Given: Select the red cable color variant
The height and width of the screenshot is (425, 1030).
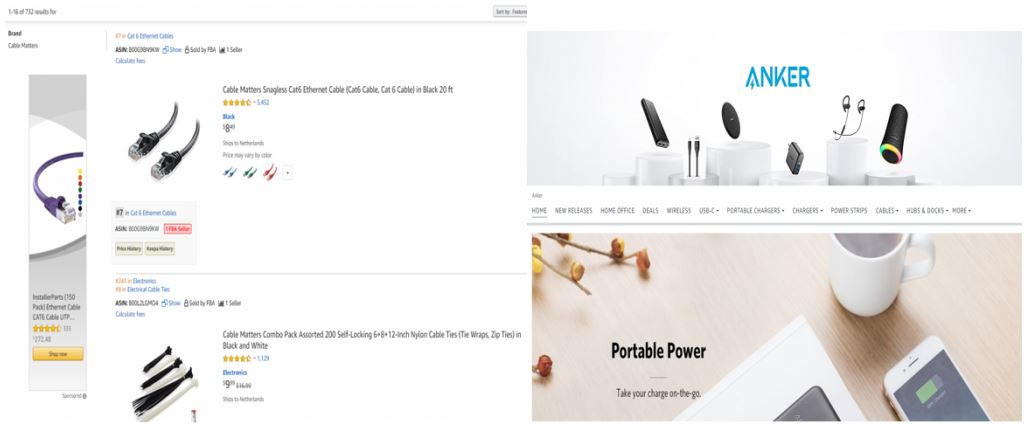Looking at the screenshot, I should 270,172.
